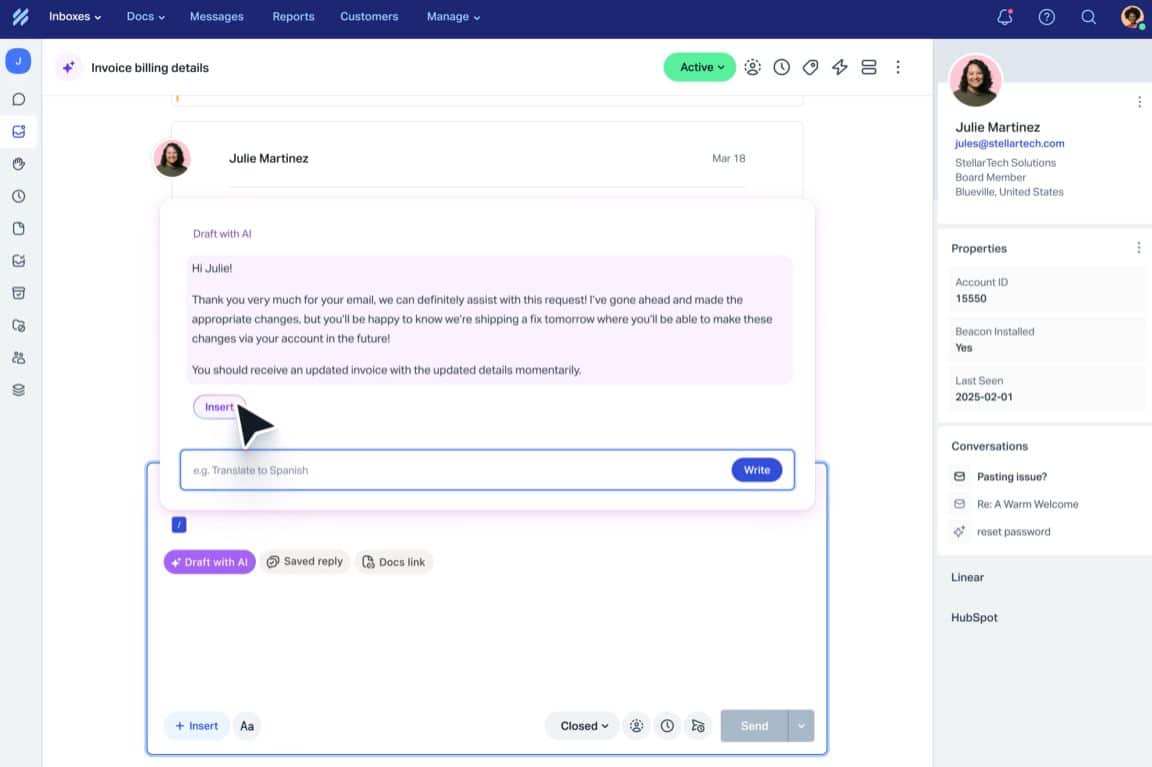Click the blue Write button

(x=757, y=470)
